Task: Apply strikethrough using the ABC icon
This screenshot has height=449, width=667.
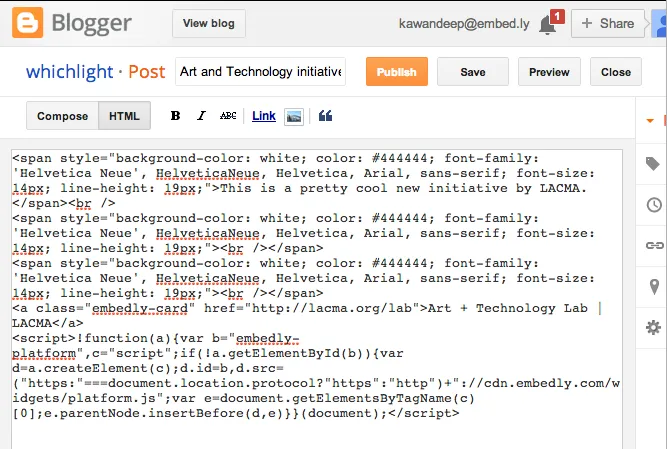Action: tap(228, 116)
